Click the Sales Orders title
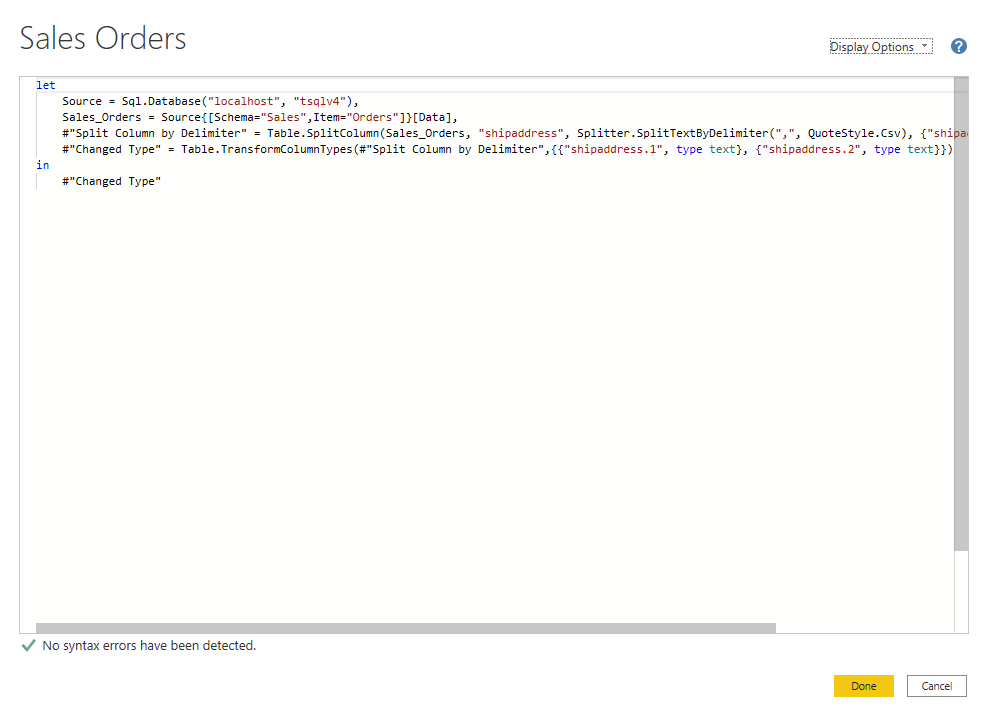 pyautogui.click(x=102, y=38)
